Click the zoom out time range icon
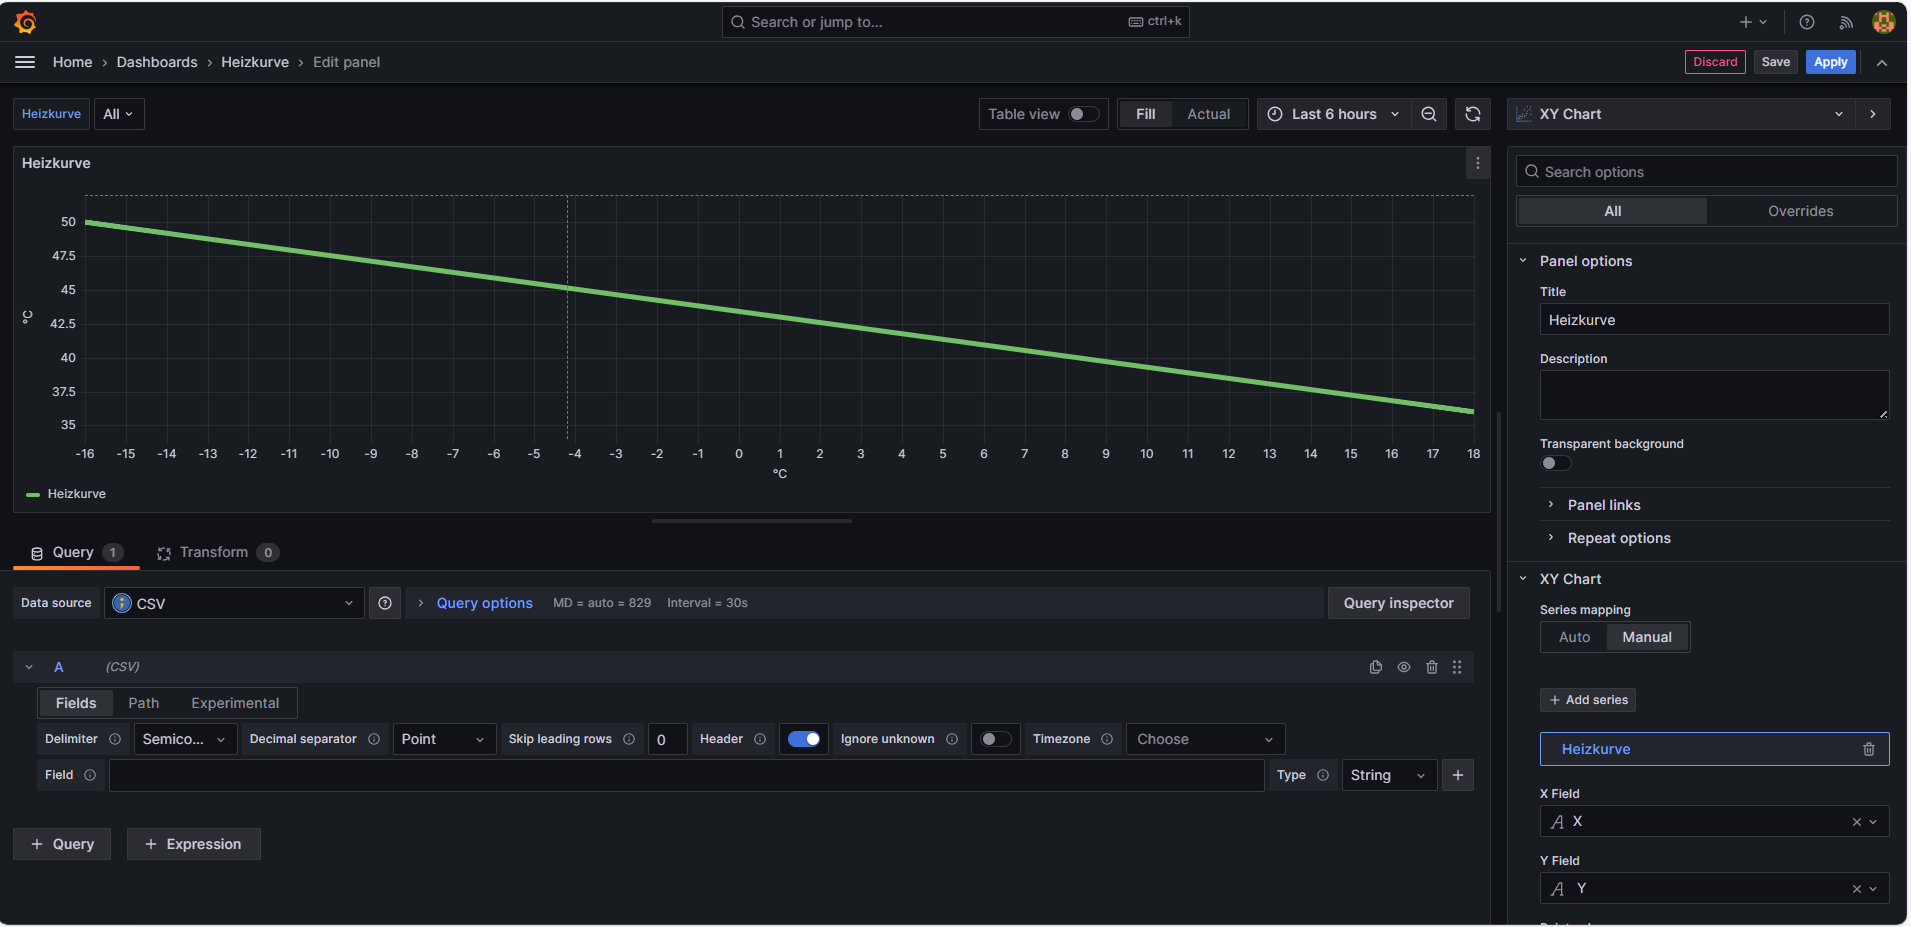 click(1429, 114)
